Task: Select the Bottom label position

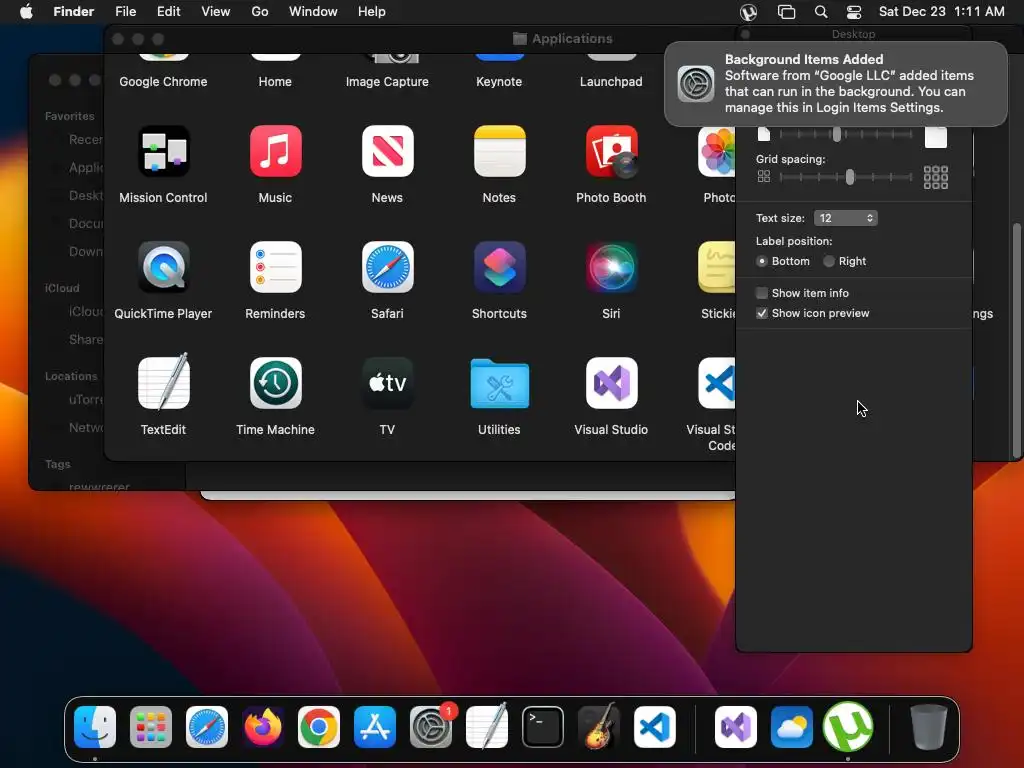Action: point(761,261)
